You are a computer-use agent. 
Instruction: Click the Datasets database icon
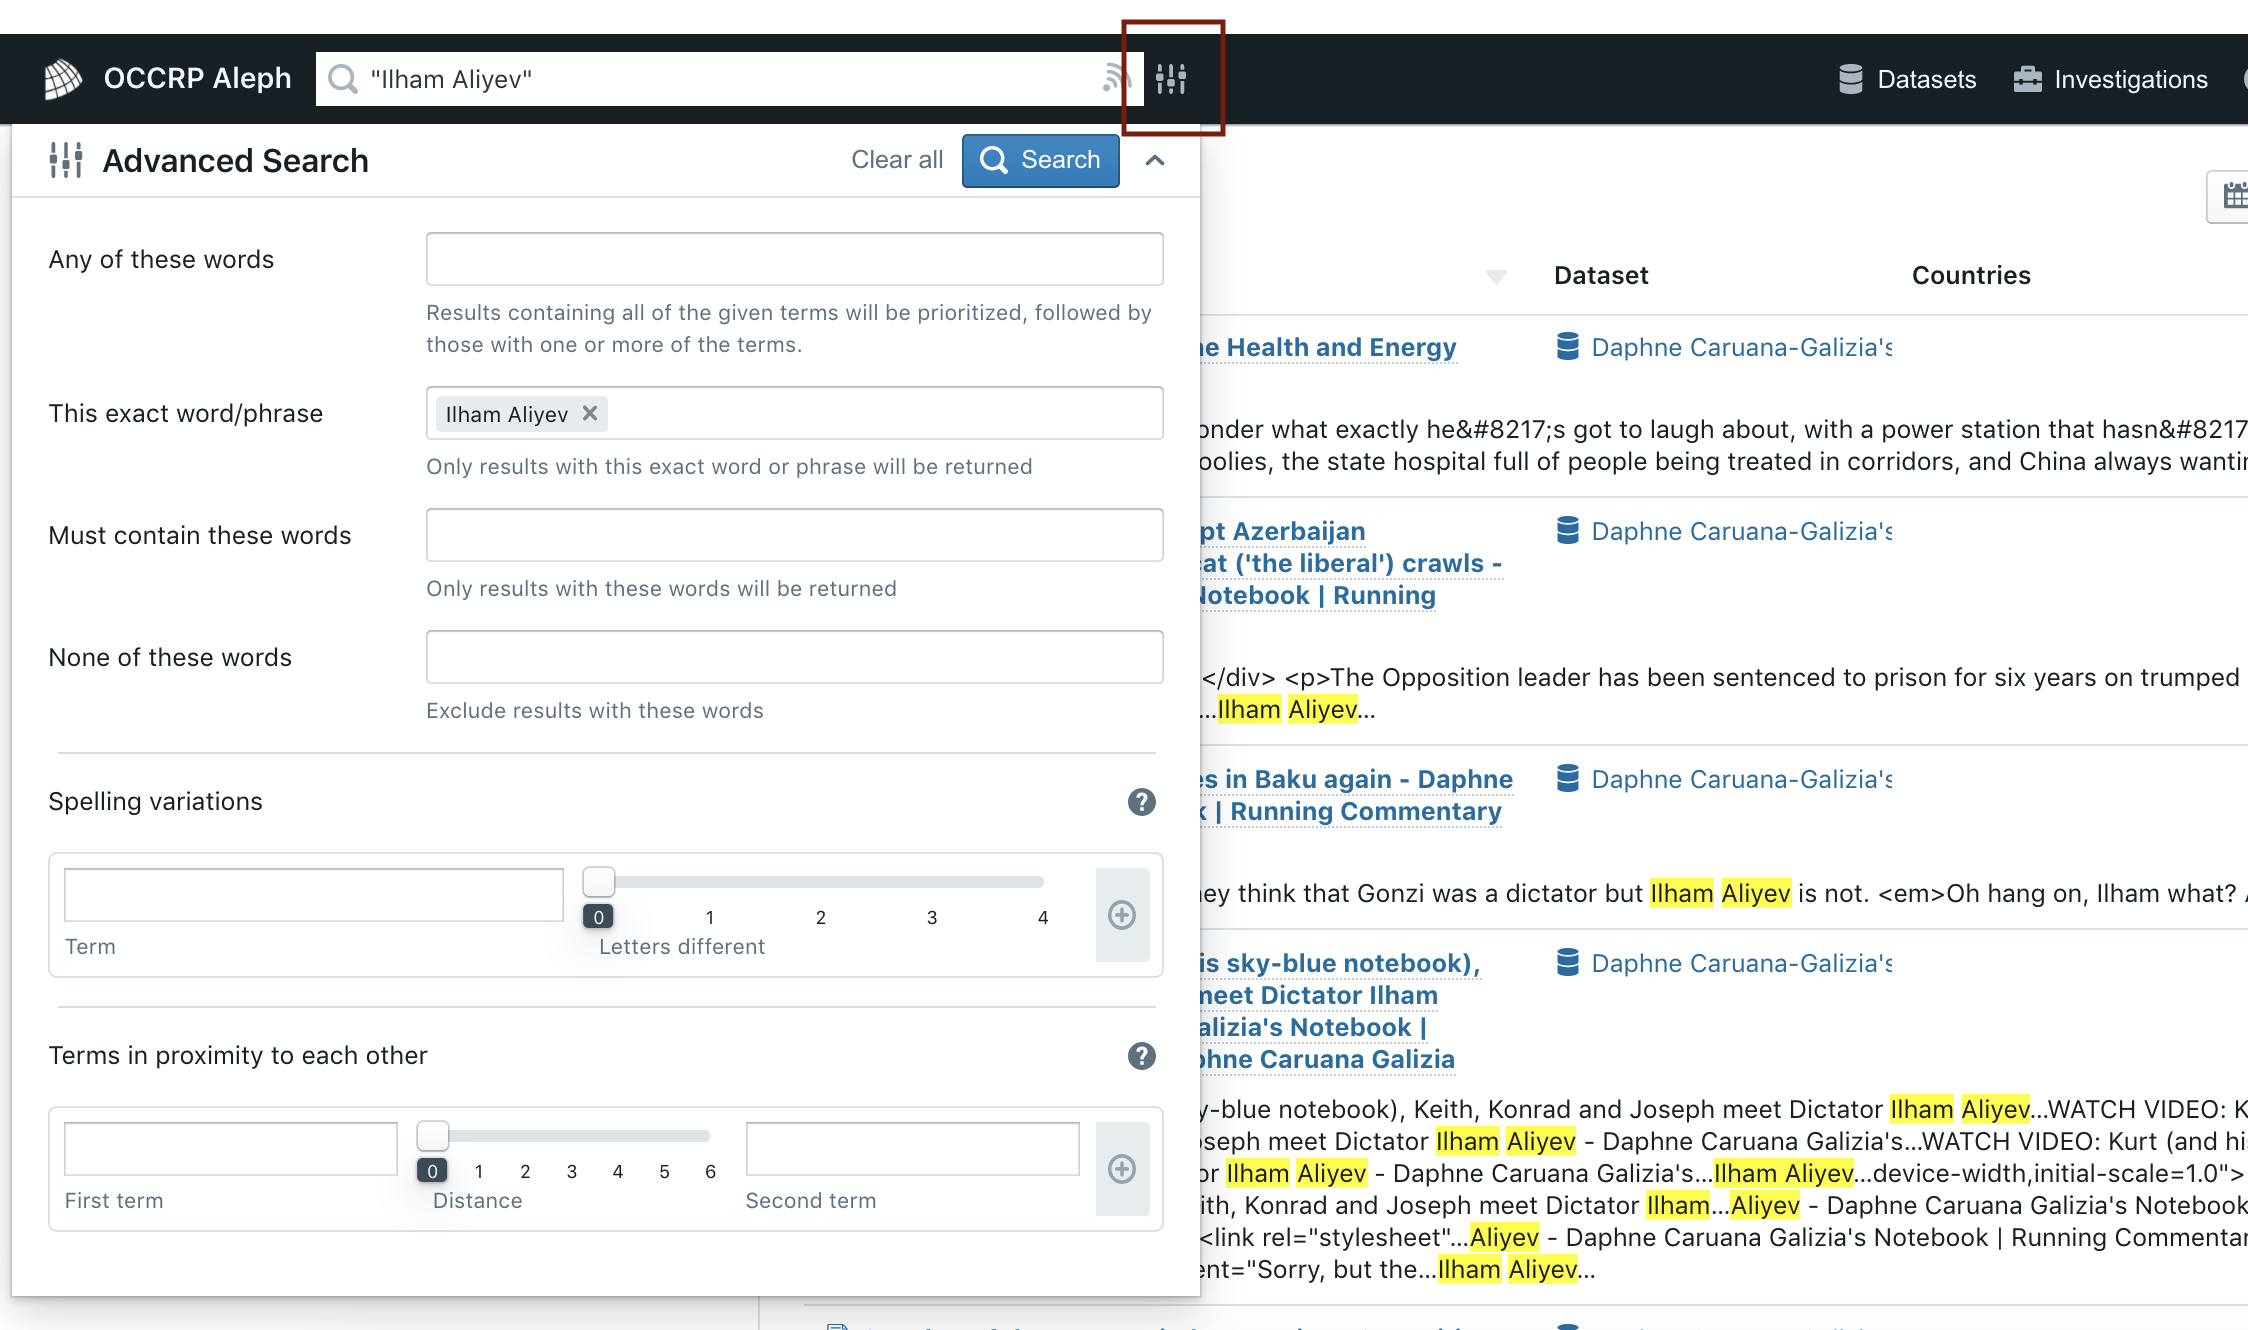(x=1851, y=79)
